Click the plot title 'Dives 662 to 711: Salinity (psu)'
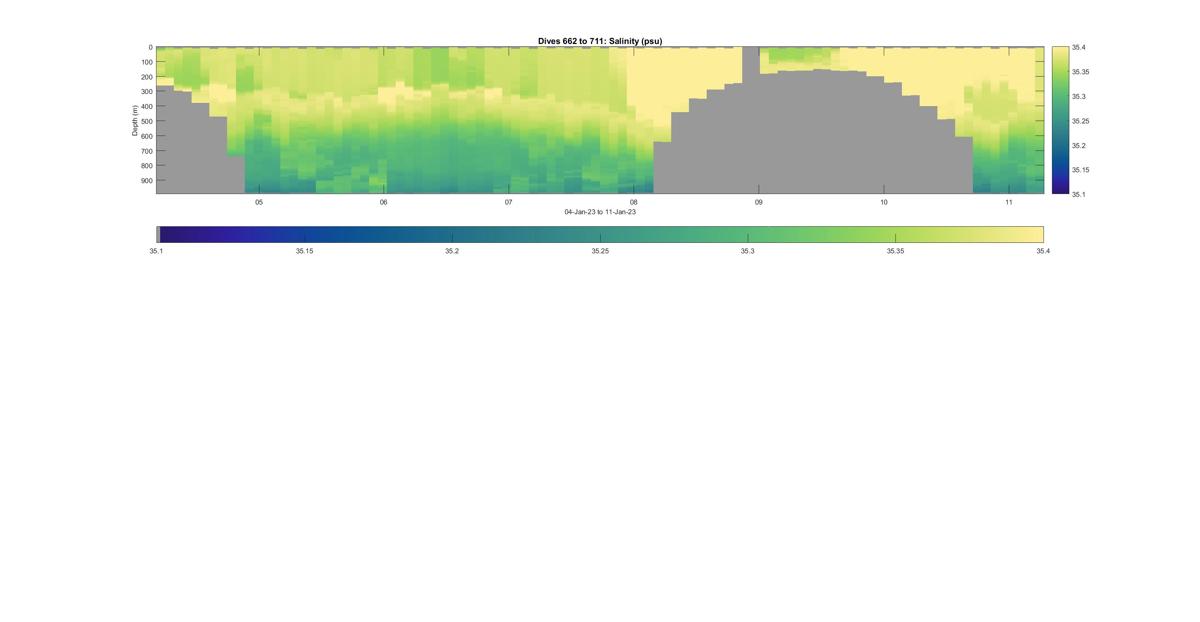The height and width of the screenshot is (622, 1200). pyautogui.click(x=600, y=41)
